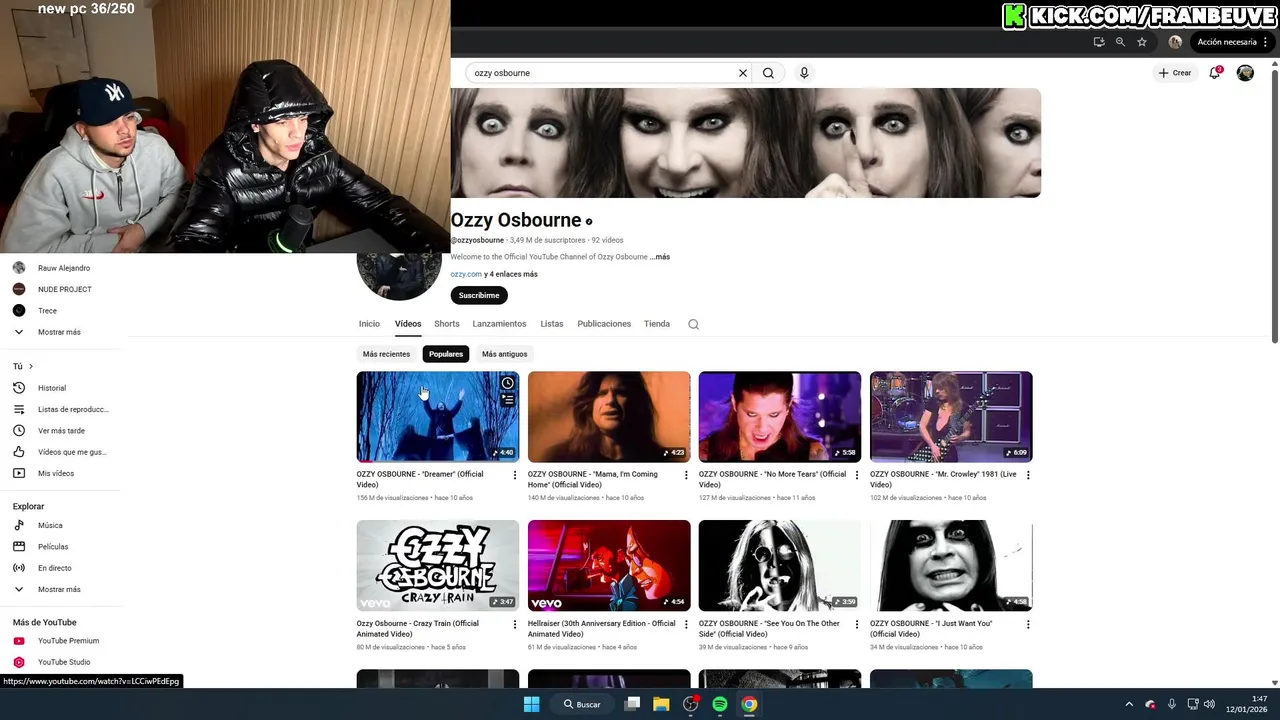This screenshot has height=720, width=1280.
Task: Open the taskbar volume speaker icon
Action: click(x=1209, y=704)
